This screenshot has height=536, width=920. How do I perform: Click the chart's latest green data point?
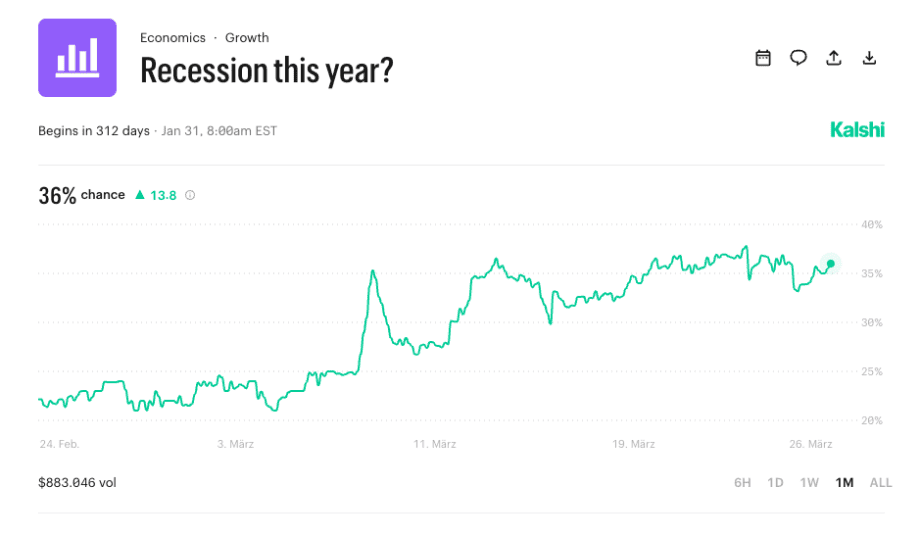(x=831, y=264)
